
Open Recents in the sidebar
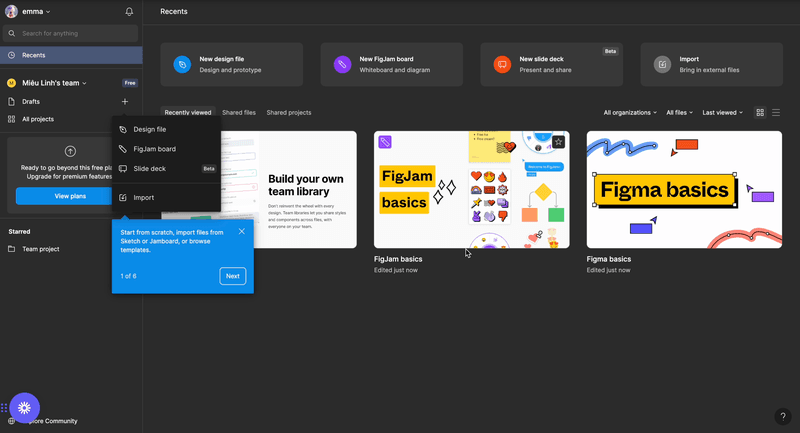click(71, 55)
